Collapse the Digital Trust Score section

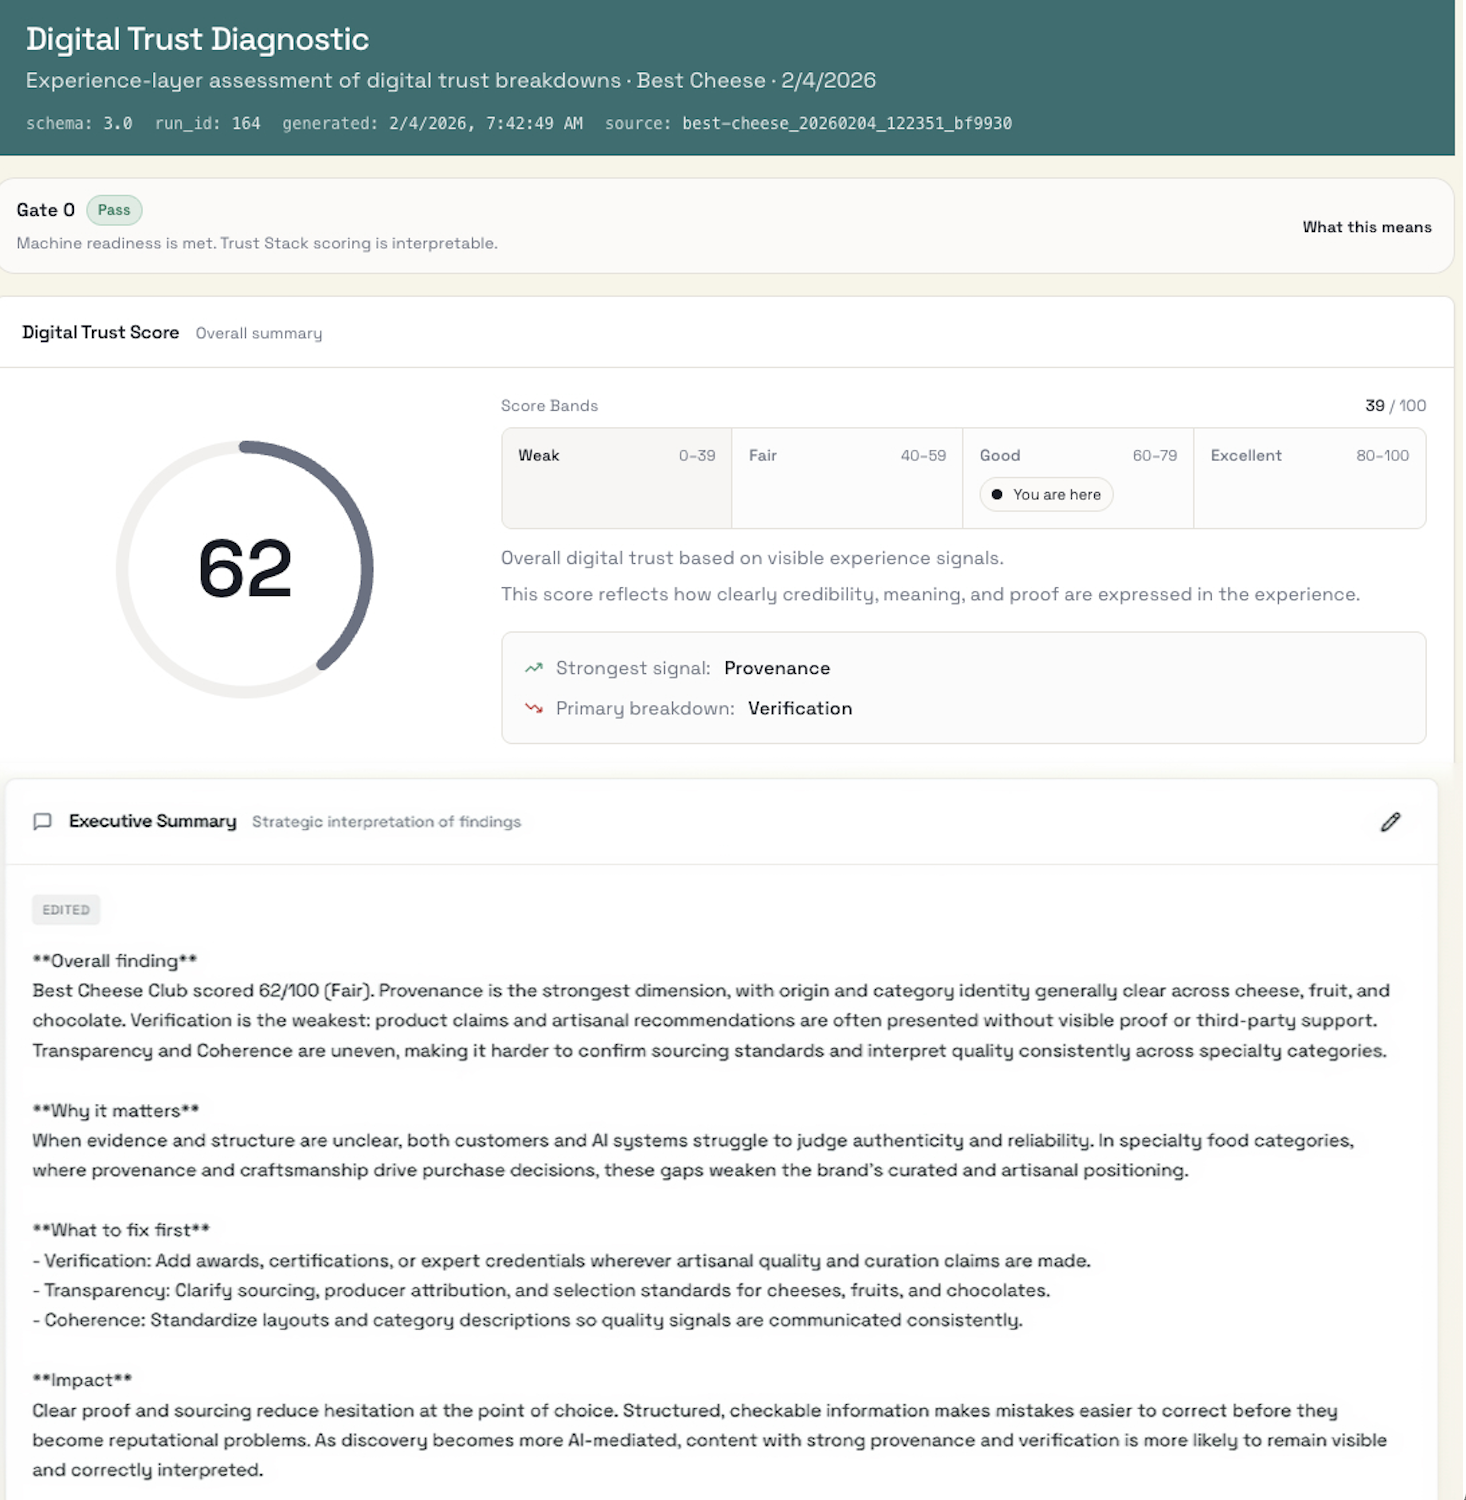[x=100, y=332]
